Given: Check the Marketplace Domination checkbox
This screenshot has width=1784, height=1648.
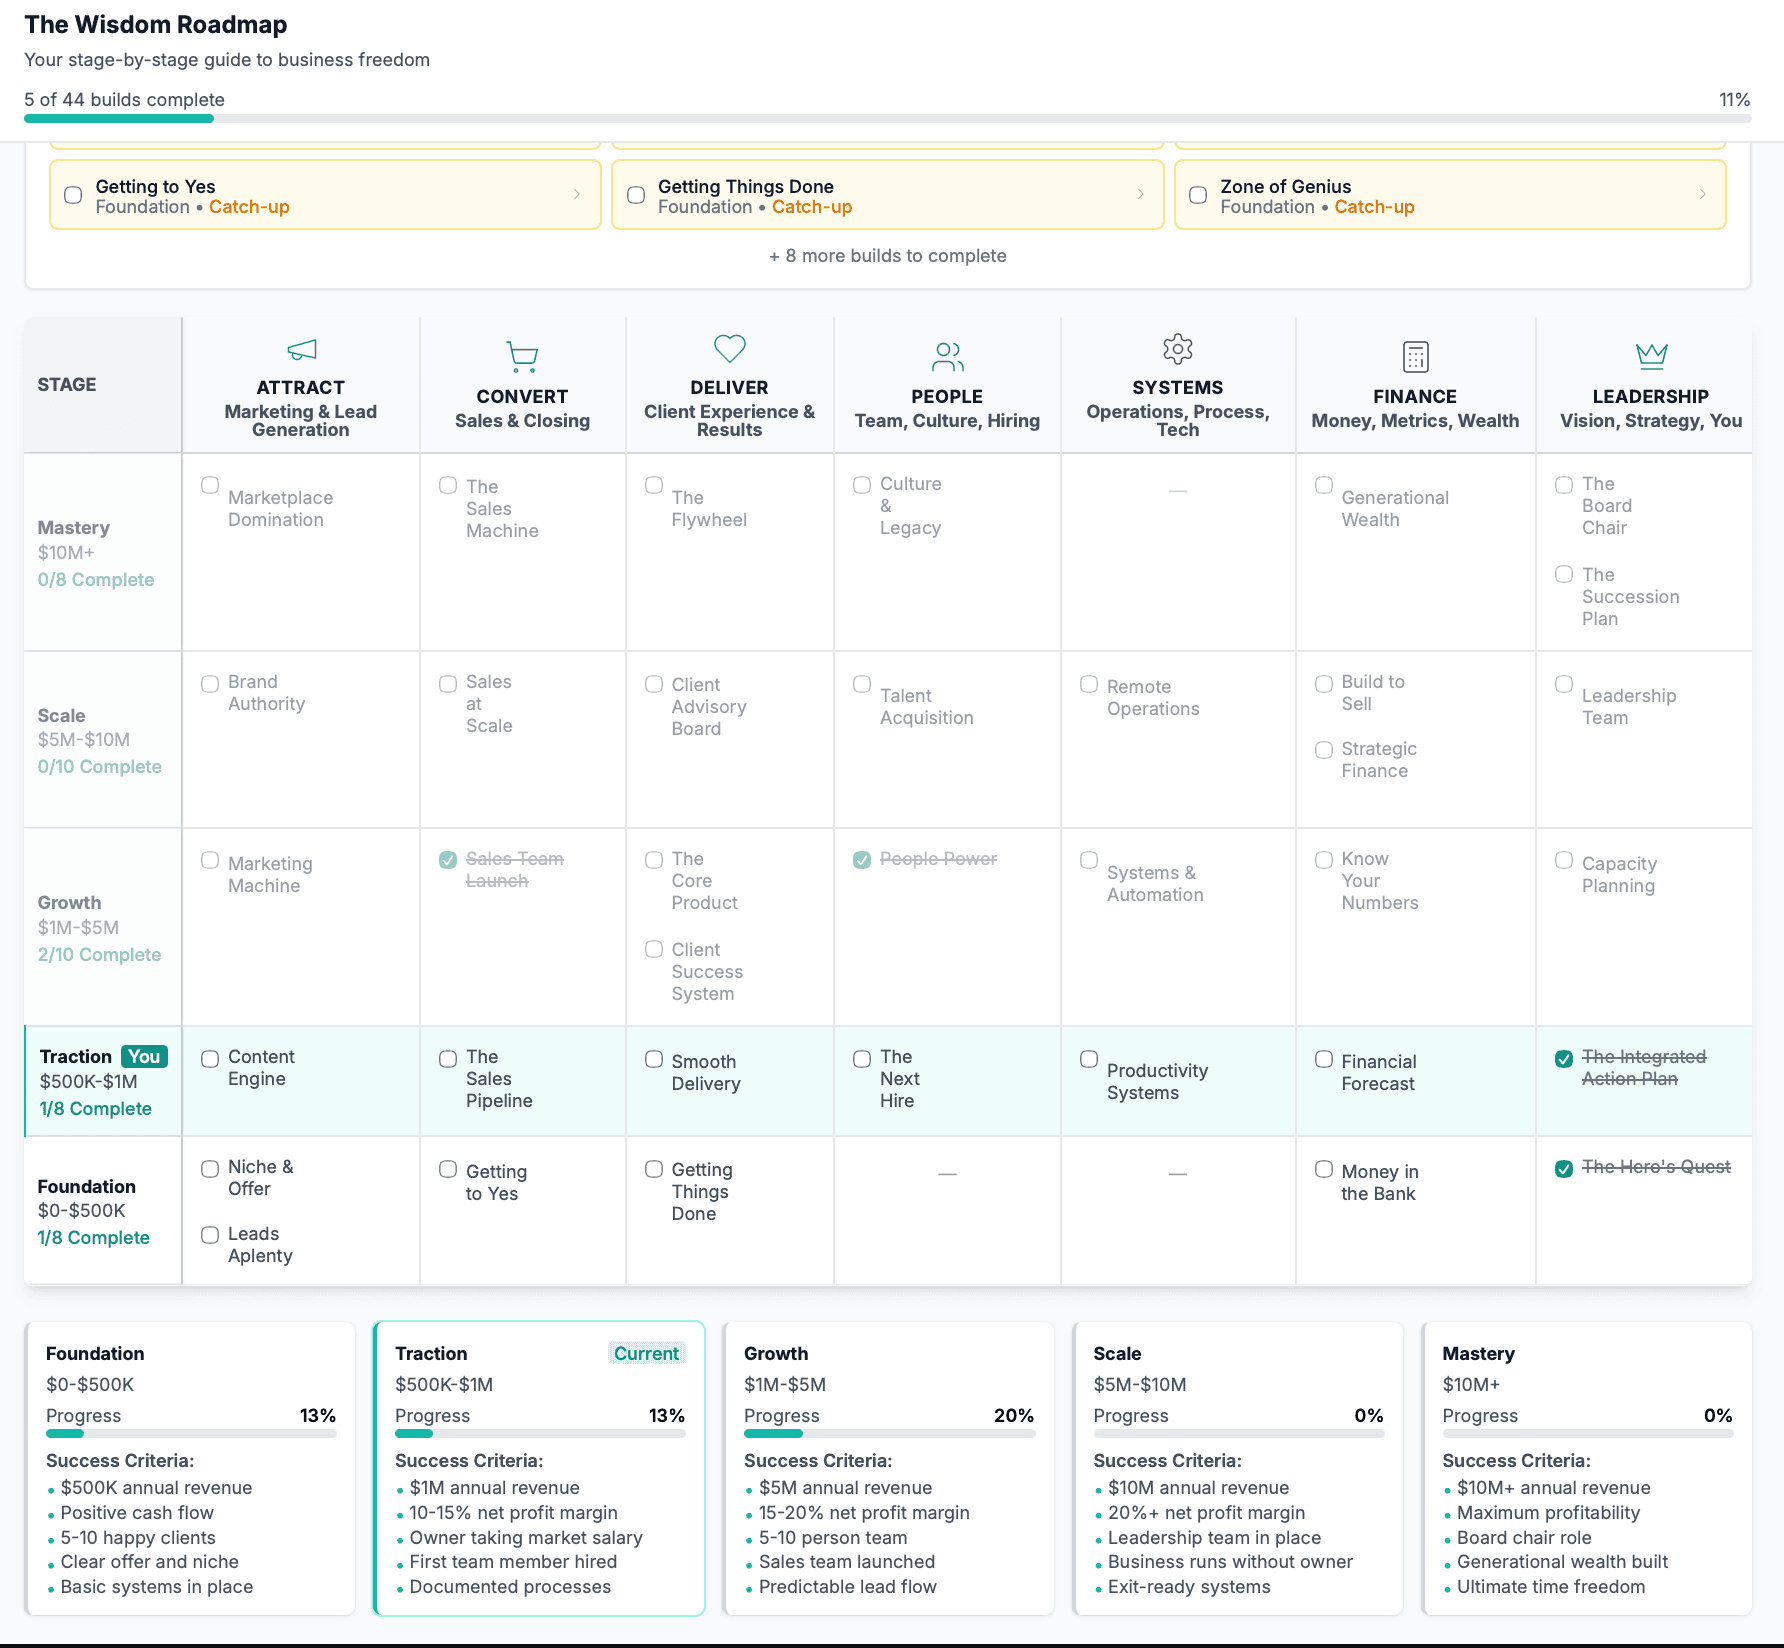Looking at the screenshot, I should [x=209, y=485].
